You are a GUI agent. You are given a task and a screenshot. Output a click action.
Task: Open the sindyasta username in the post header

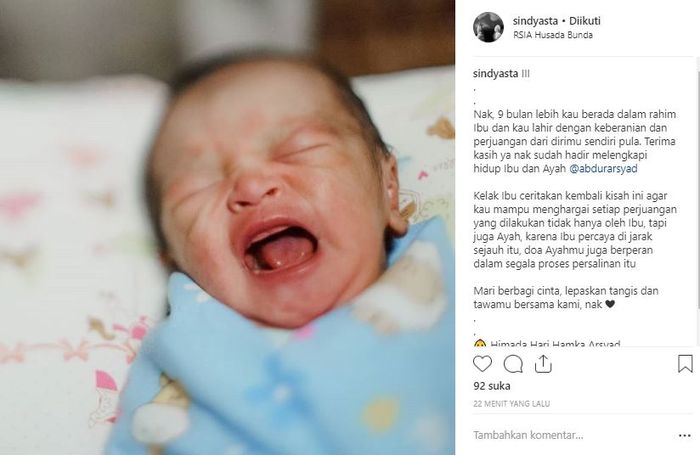pyautogui.click(x=535, y=21)
